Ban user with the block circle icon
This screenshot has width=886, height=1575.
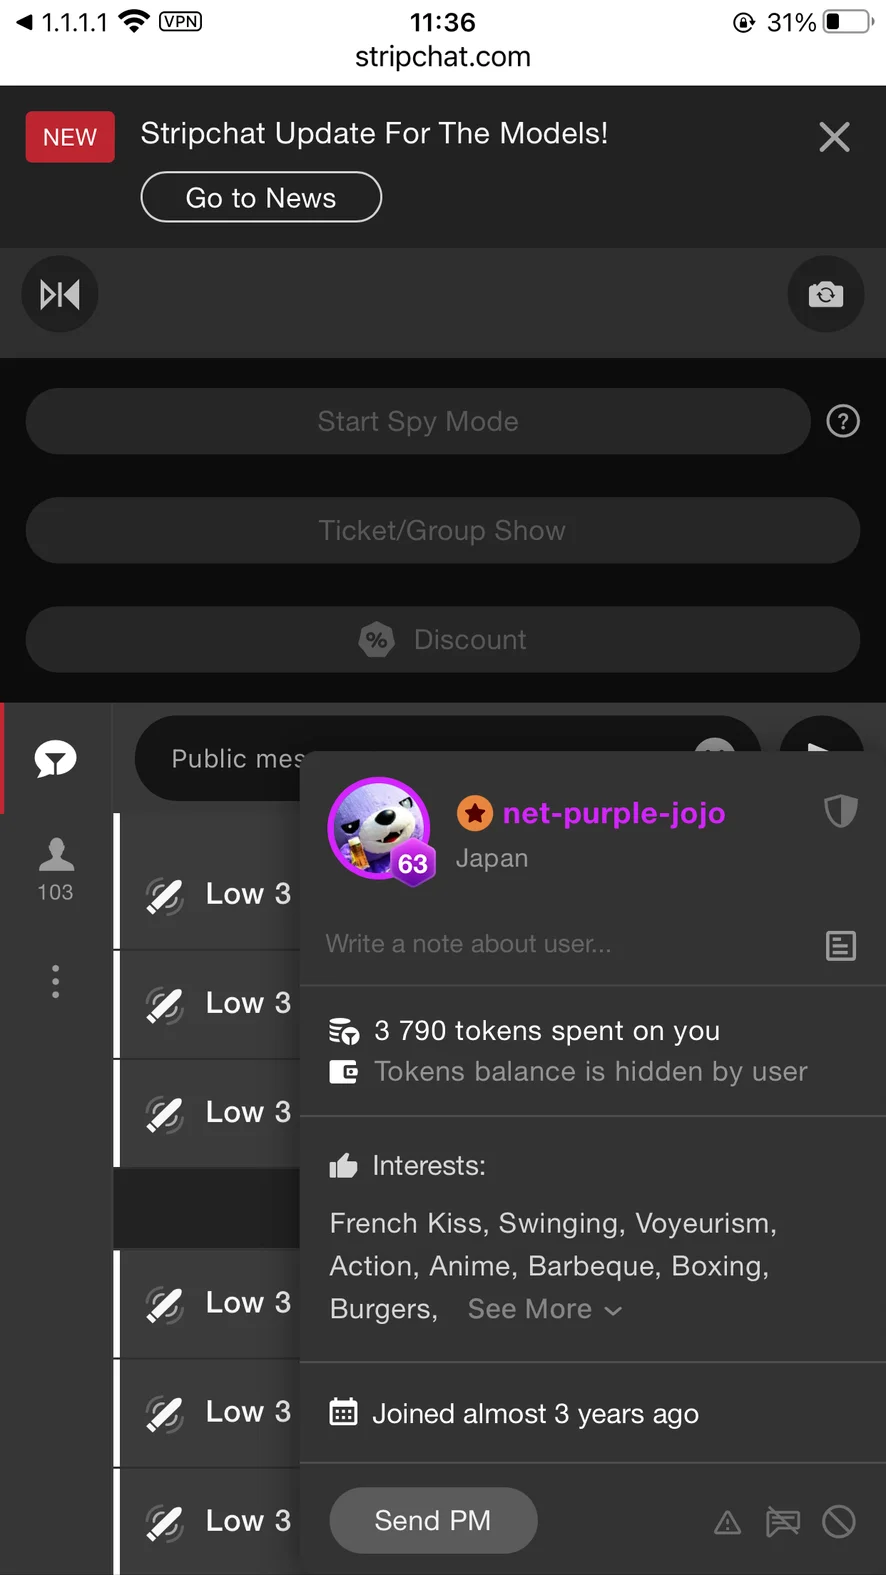pyautogui.click(x=838, y=1522)
